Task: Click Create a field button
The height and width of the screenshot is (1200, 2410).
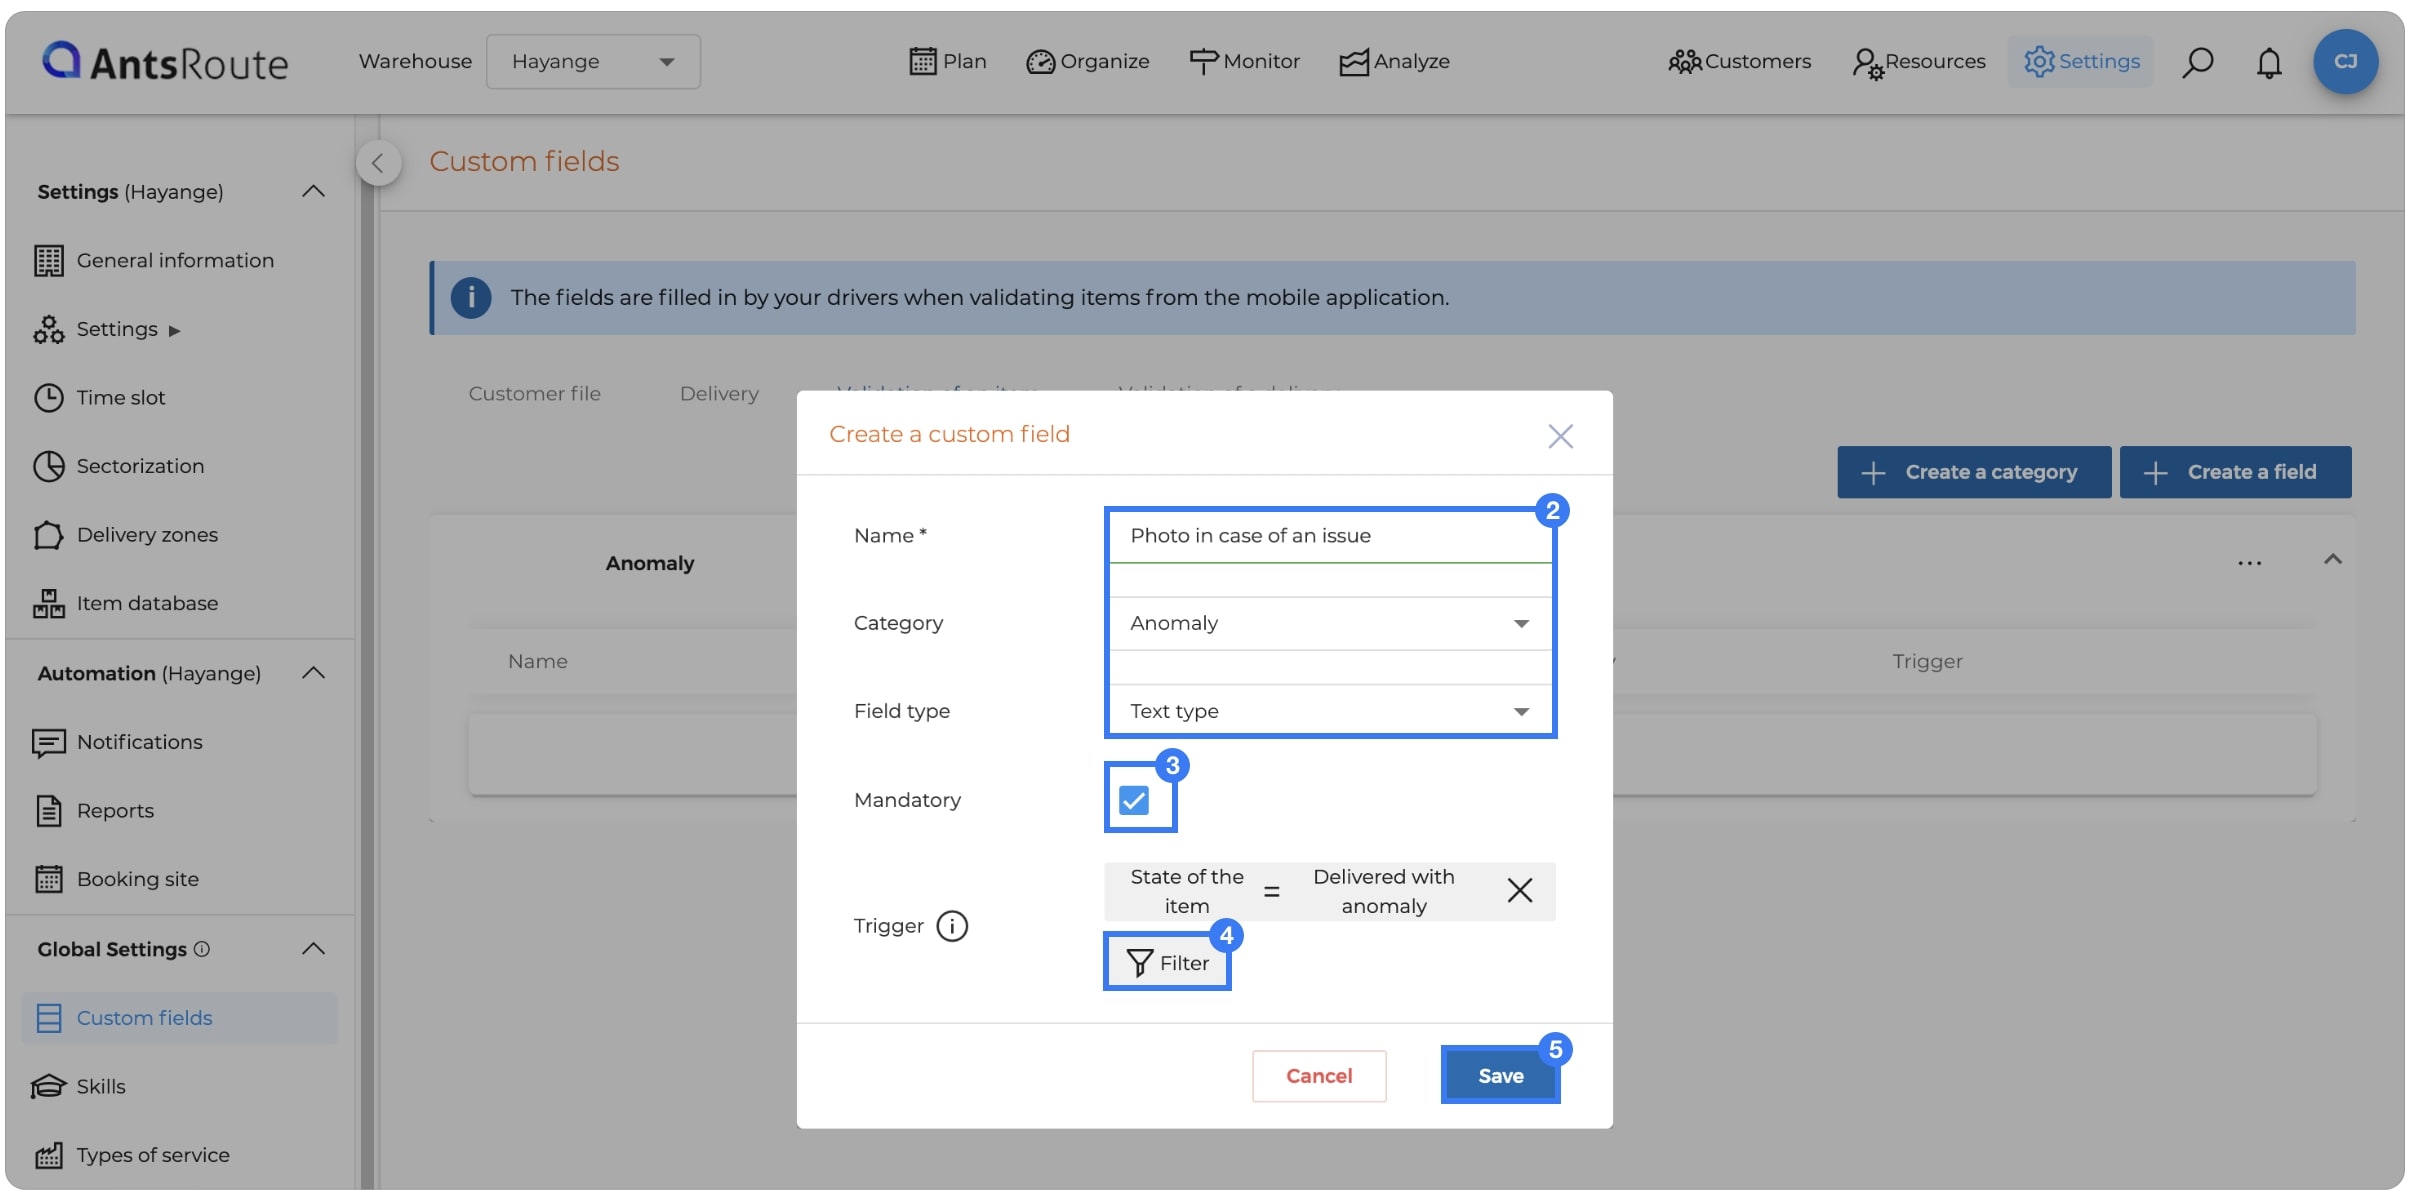Action: [2236, 472]
